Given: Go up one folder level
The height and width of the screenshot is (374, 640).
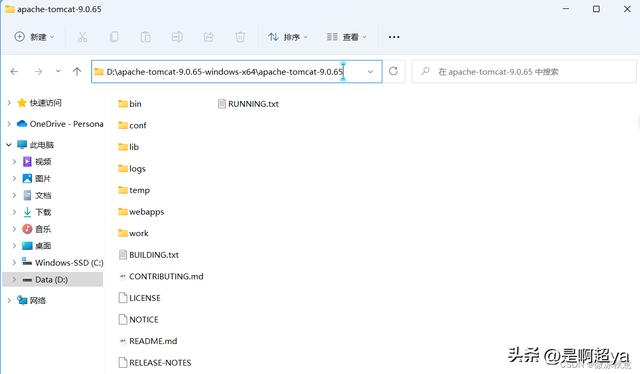Looking at the screenshot, I should 77,72.
